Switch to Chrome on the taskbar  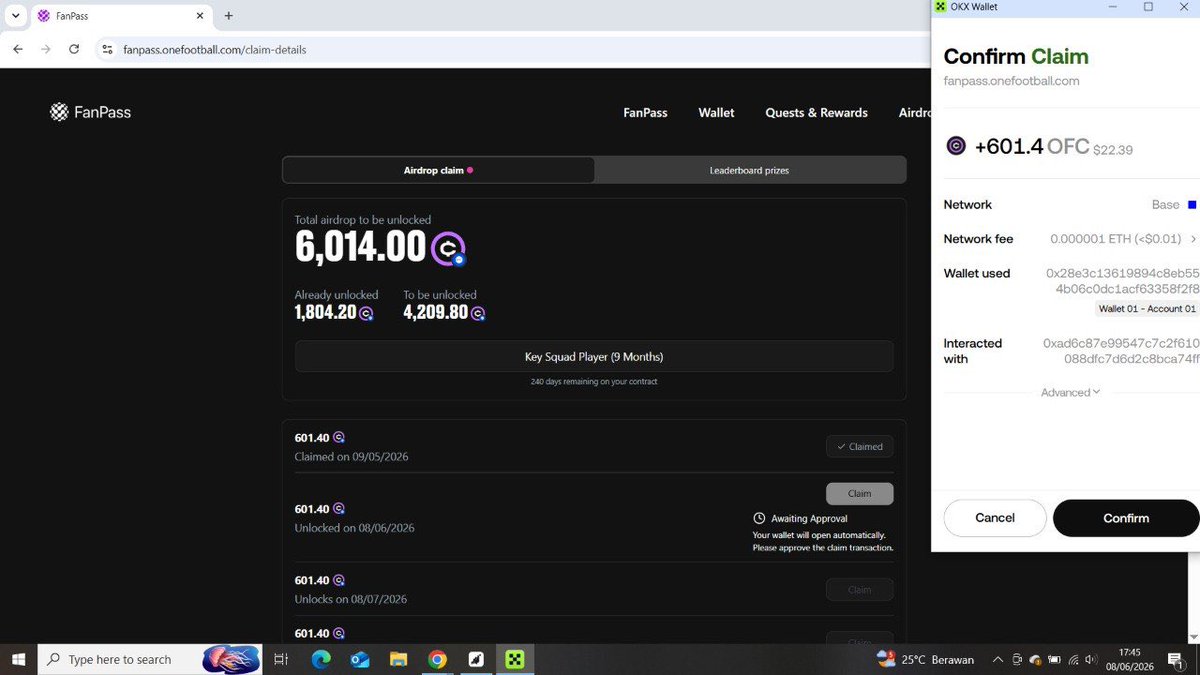coord(437,659)
